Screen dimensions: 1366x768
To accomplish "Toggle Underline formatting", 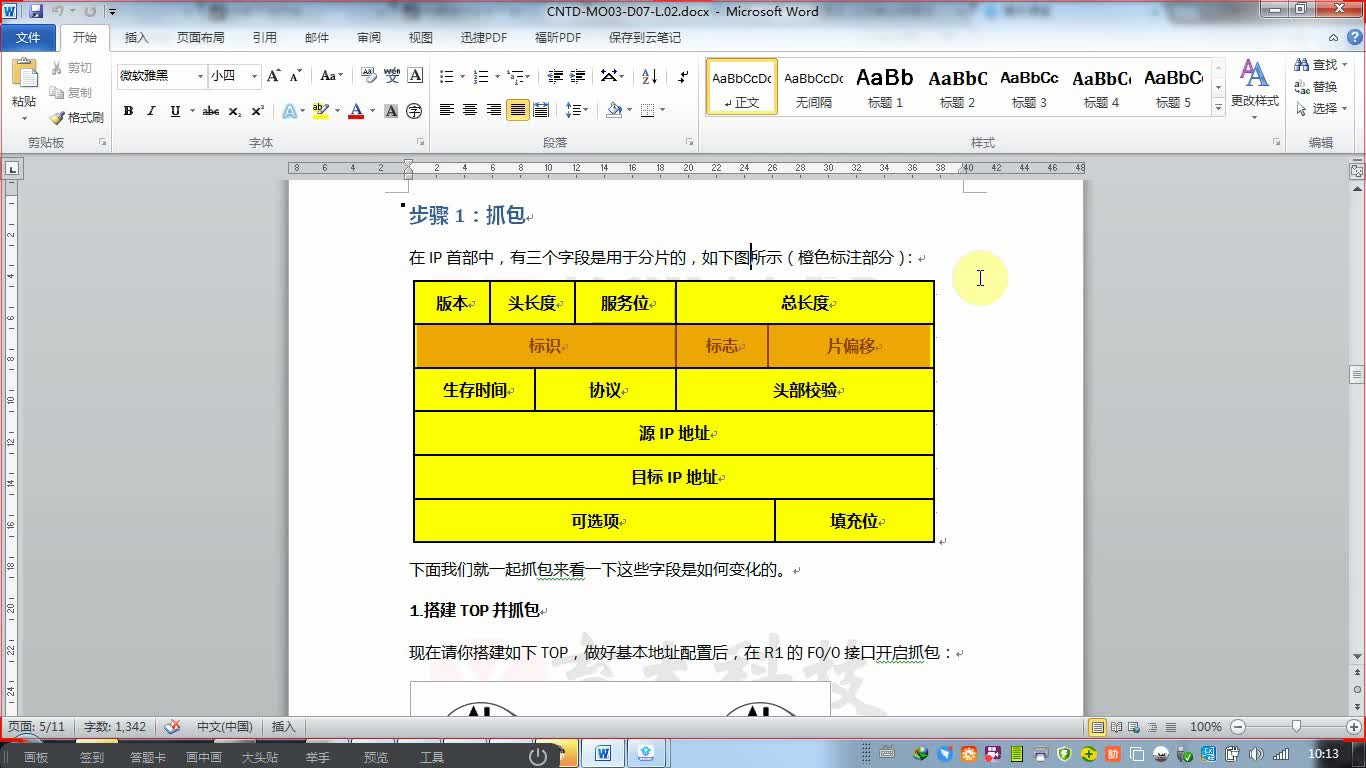I will coord(175,111).
